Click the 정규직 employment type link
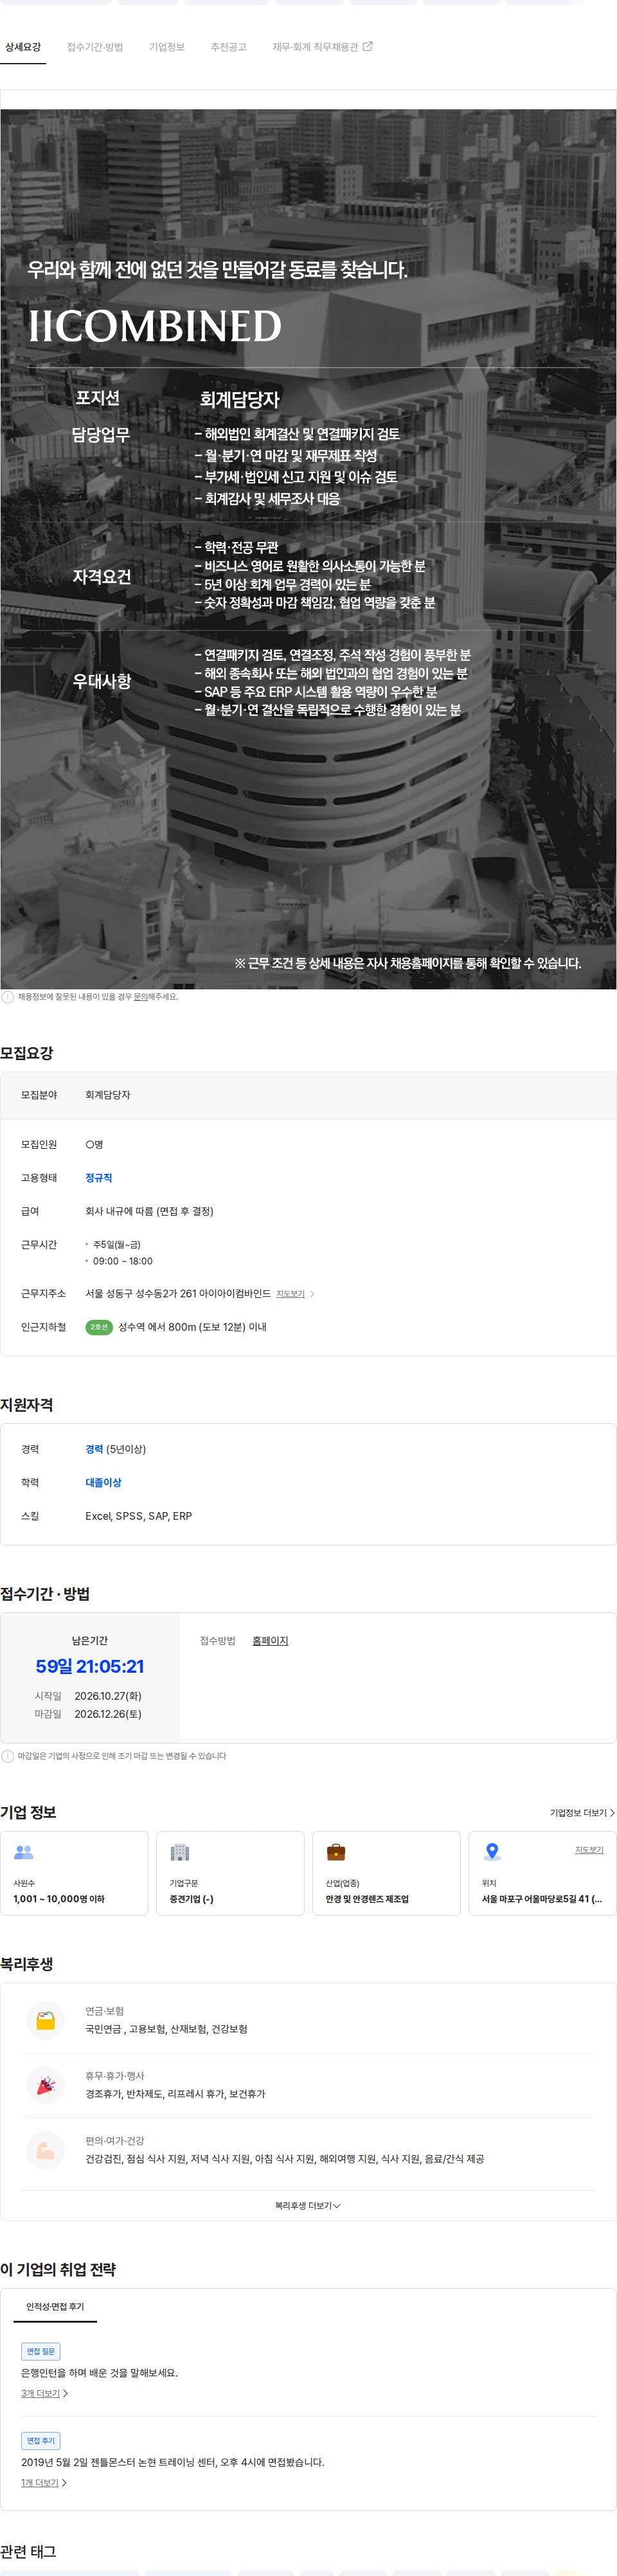The image size is (617, 2576). [x=99, y=1178]
